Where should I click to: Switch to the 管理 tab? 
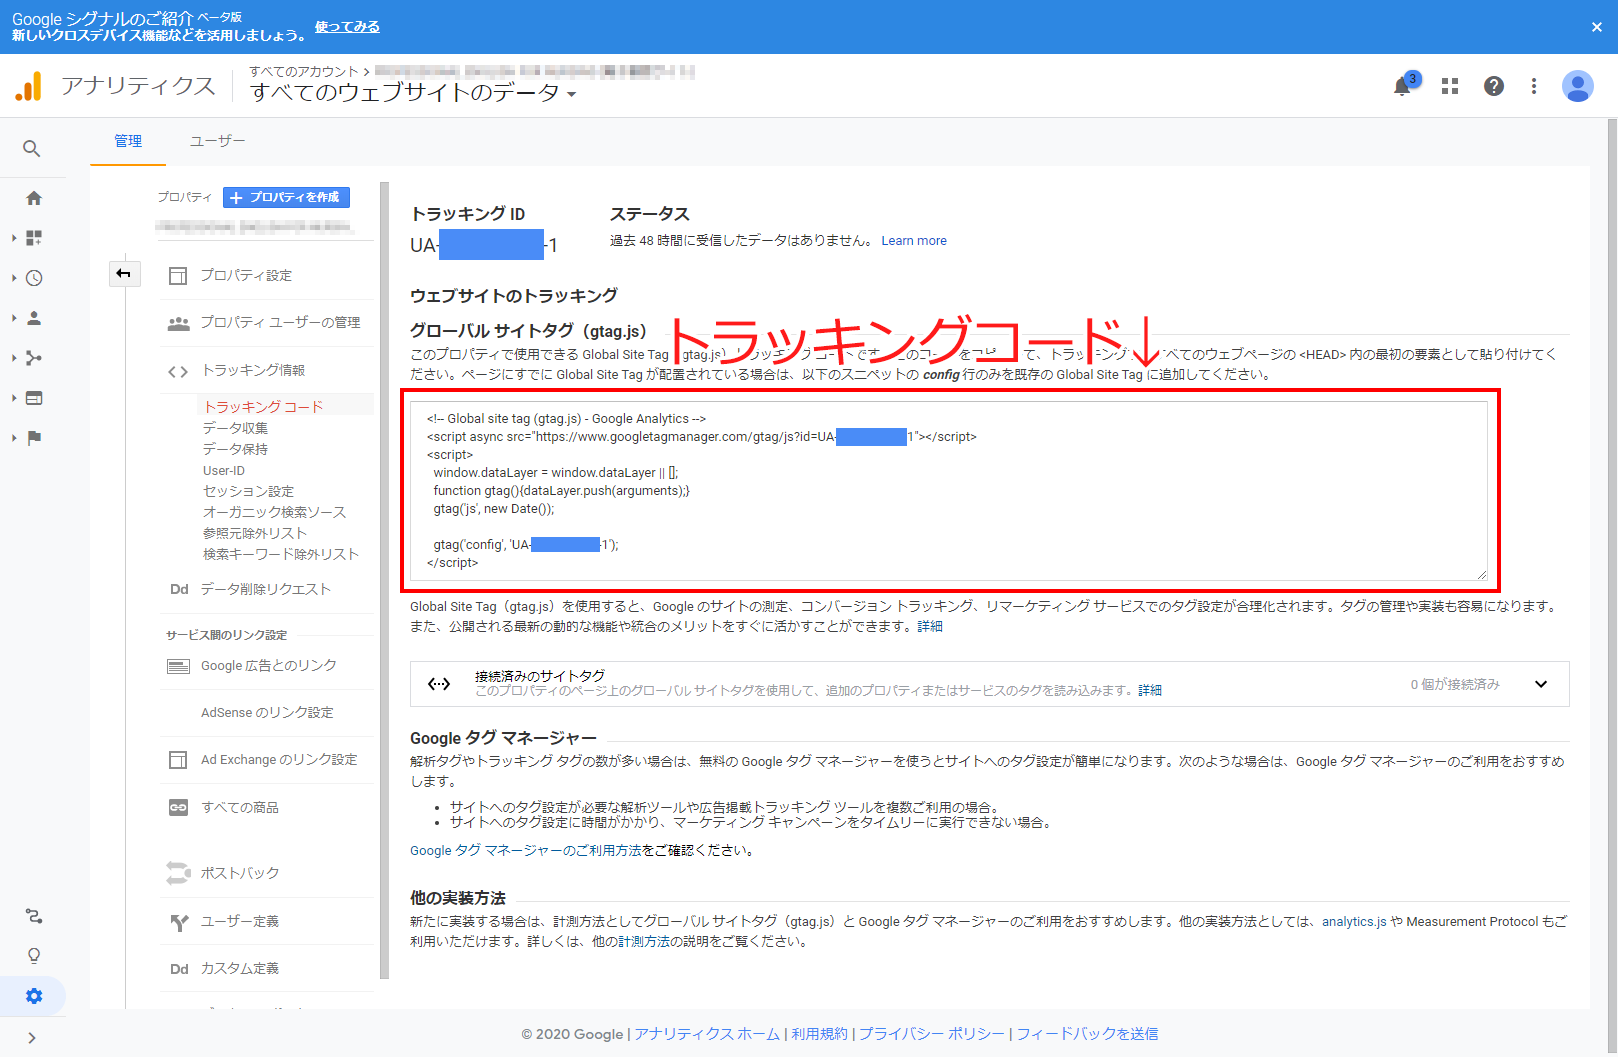[x=128, y=141]
